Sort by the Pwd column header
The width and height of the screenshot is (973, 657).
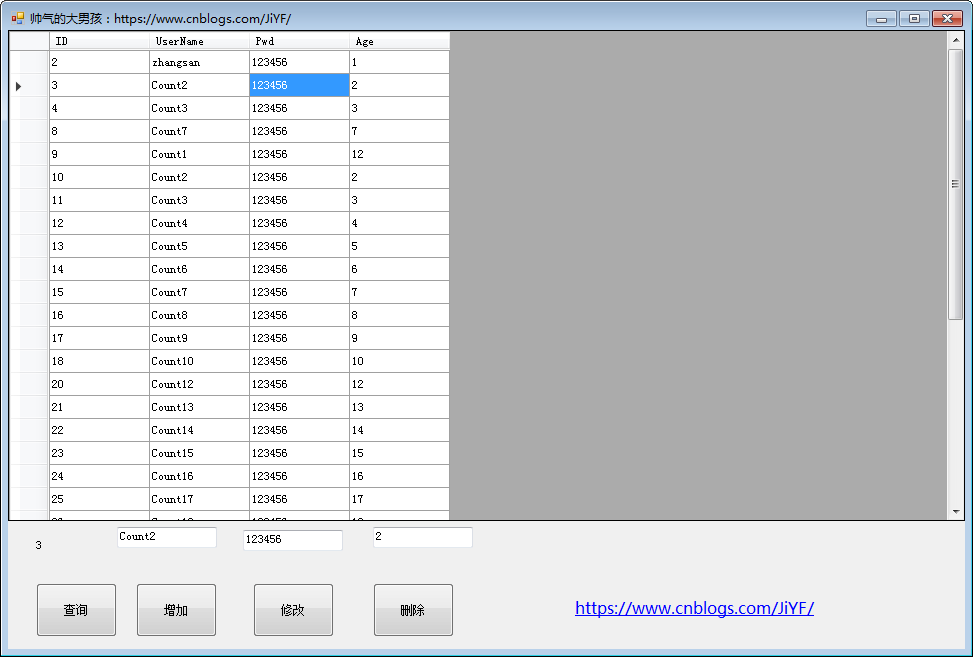pyautogui.click(x=299, y=42)
